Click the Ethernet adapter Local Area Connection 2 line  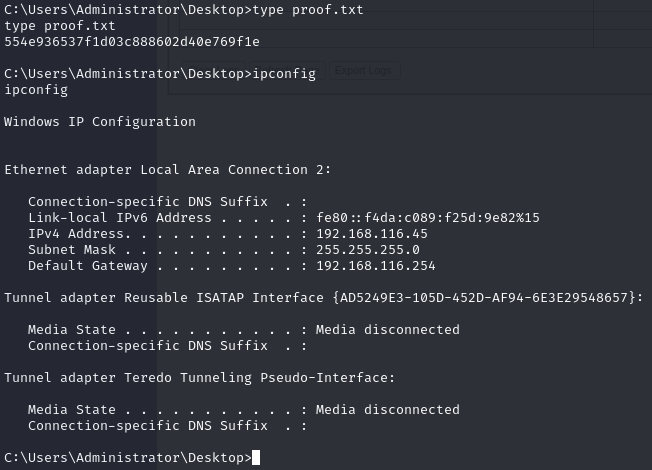168,170
